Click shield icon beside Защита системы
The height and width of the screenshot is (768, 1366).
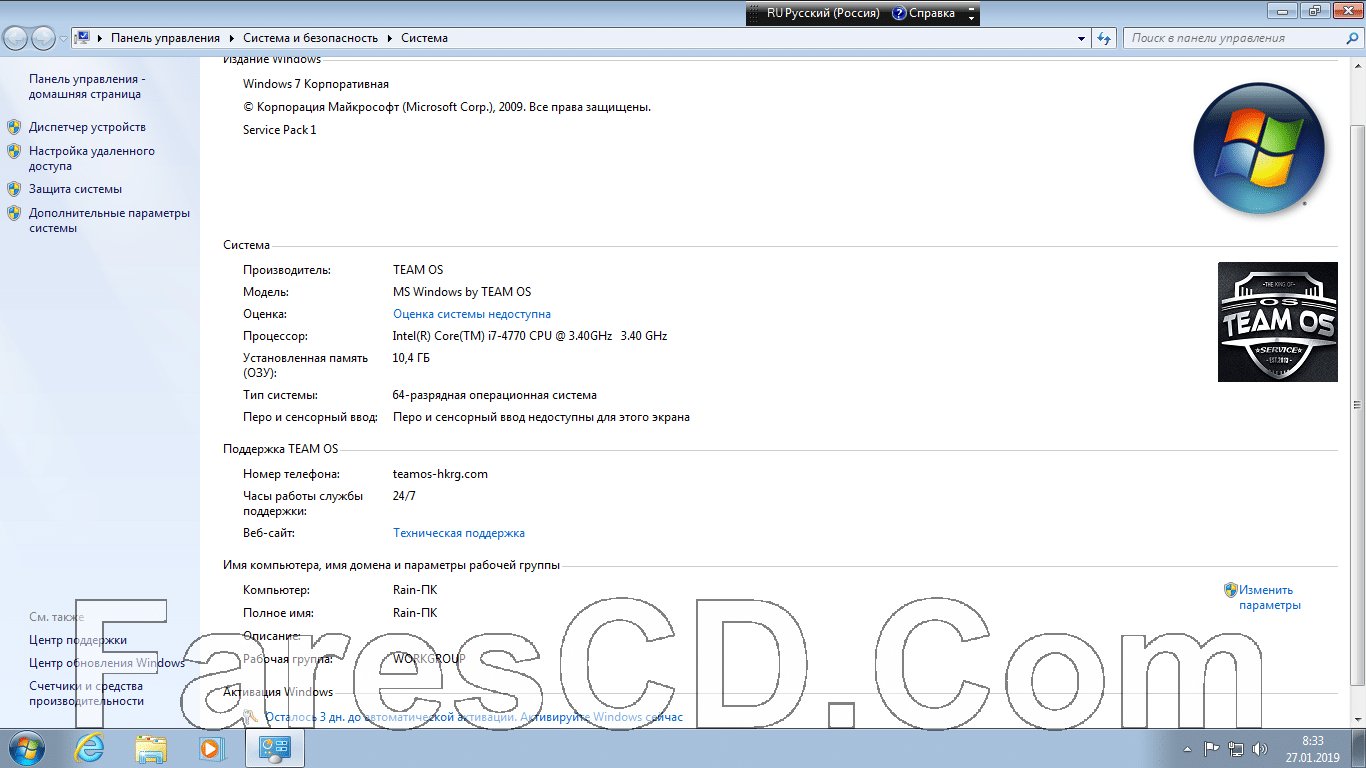tap(14, 189)
